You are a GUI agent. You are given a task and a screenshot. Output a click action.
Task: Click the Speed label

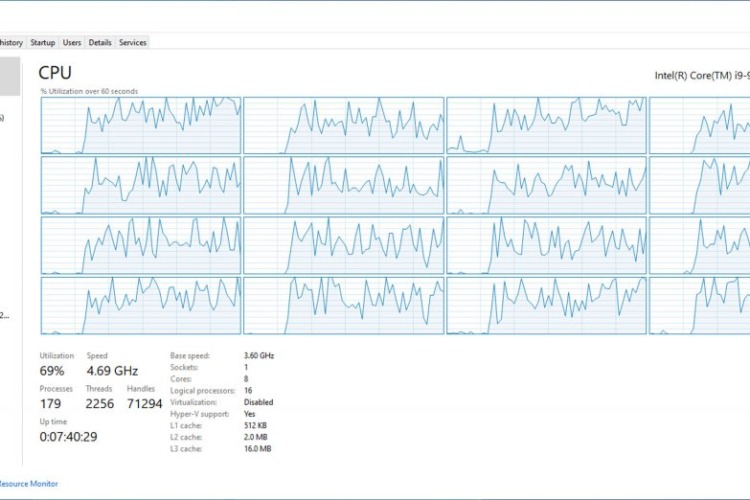pos(97,356)
